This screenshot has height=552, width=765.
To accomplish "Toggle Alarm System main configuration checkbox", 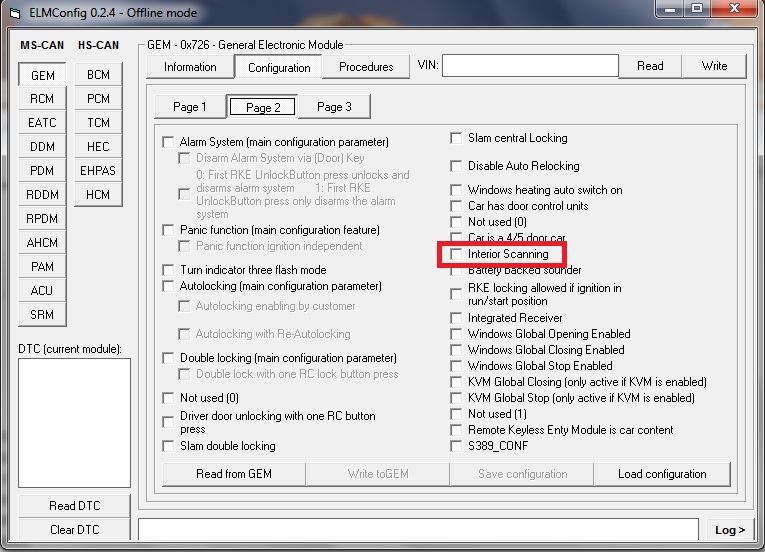I will [x=168, y=142].
